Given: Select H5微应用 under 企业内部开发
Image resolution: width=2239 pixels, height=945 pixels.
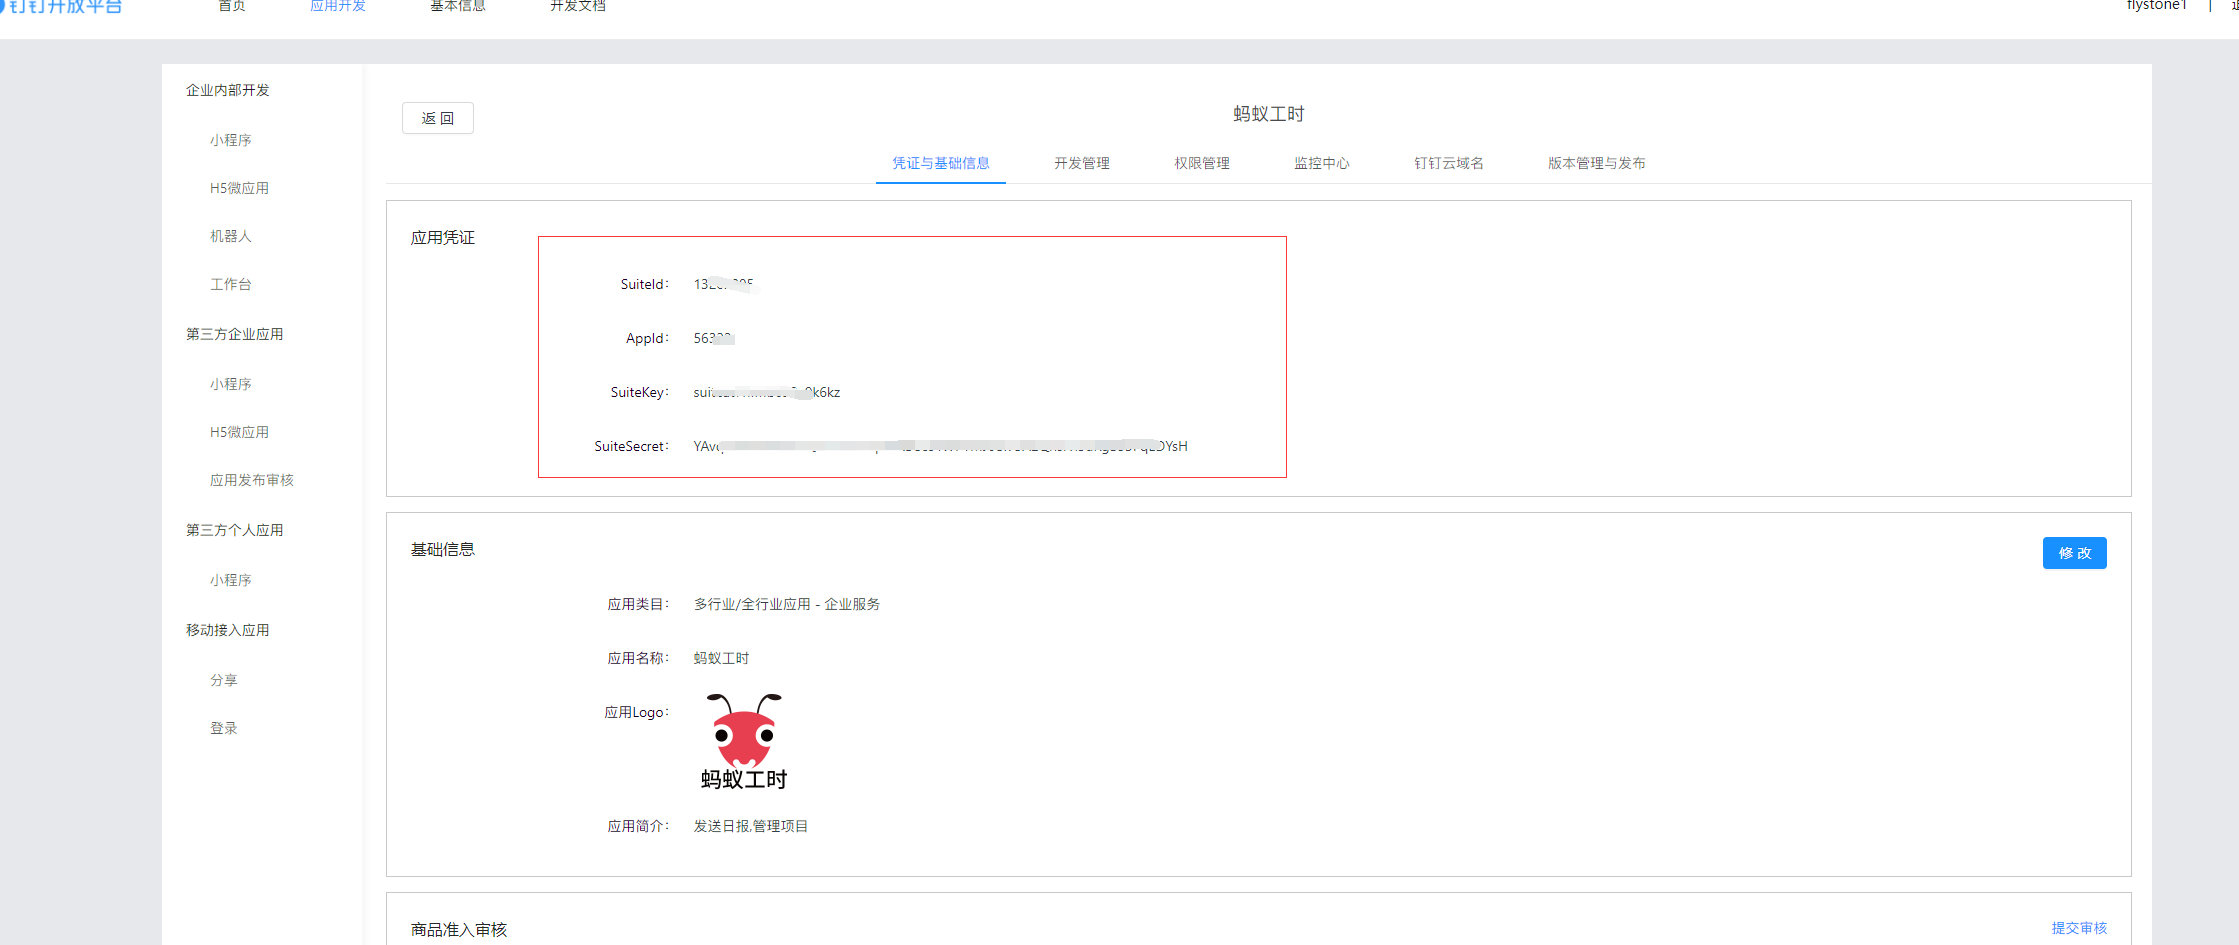Looking at the screenshot, I should 239,188.
